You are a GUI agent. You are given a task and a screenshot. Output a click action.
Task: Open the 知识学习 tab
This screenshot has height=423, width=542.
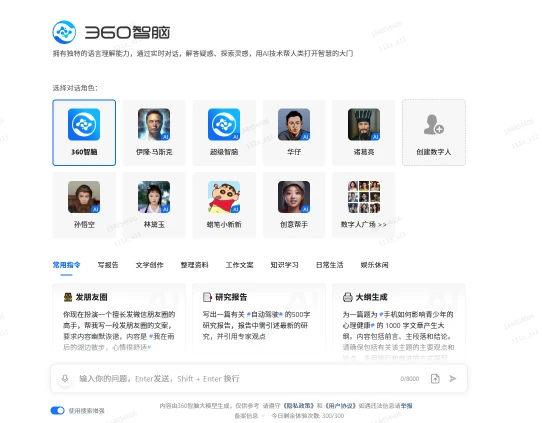coord(284,265)
